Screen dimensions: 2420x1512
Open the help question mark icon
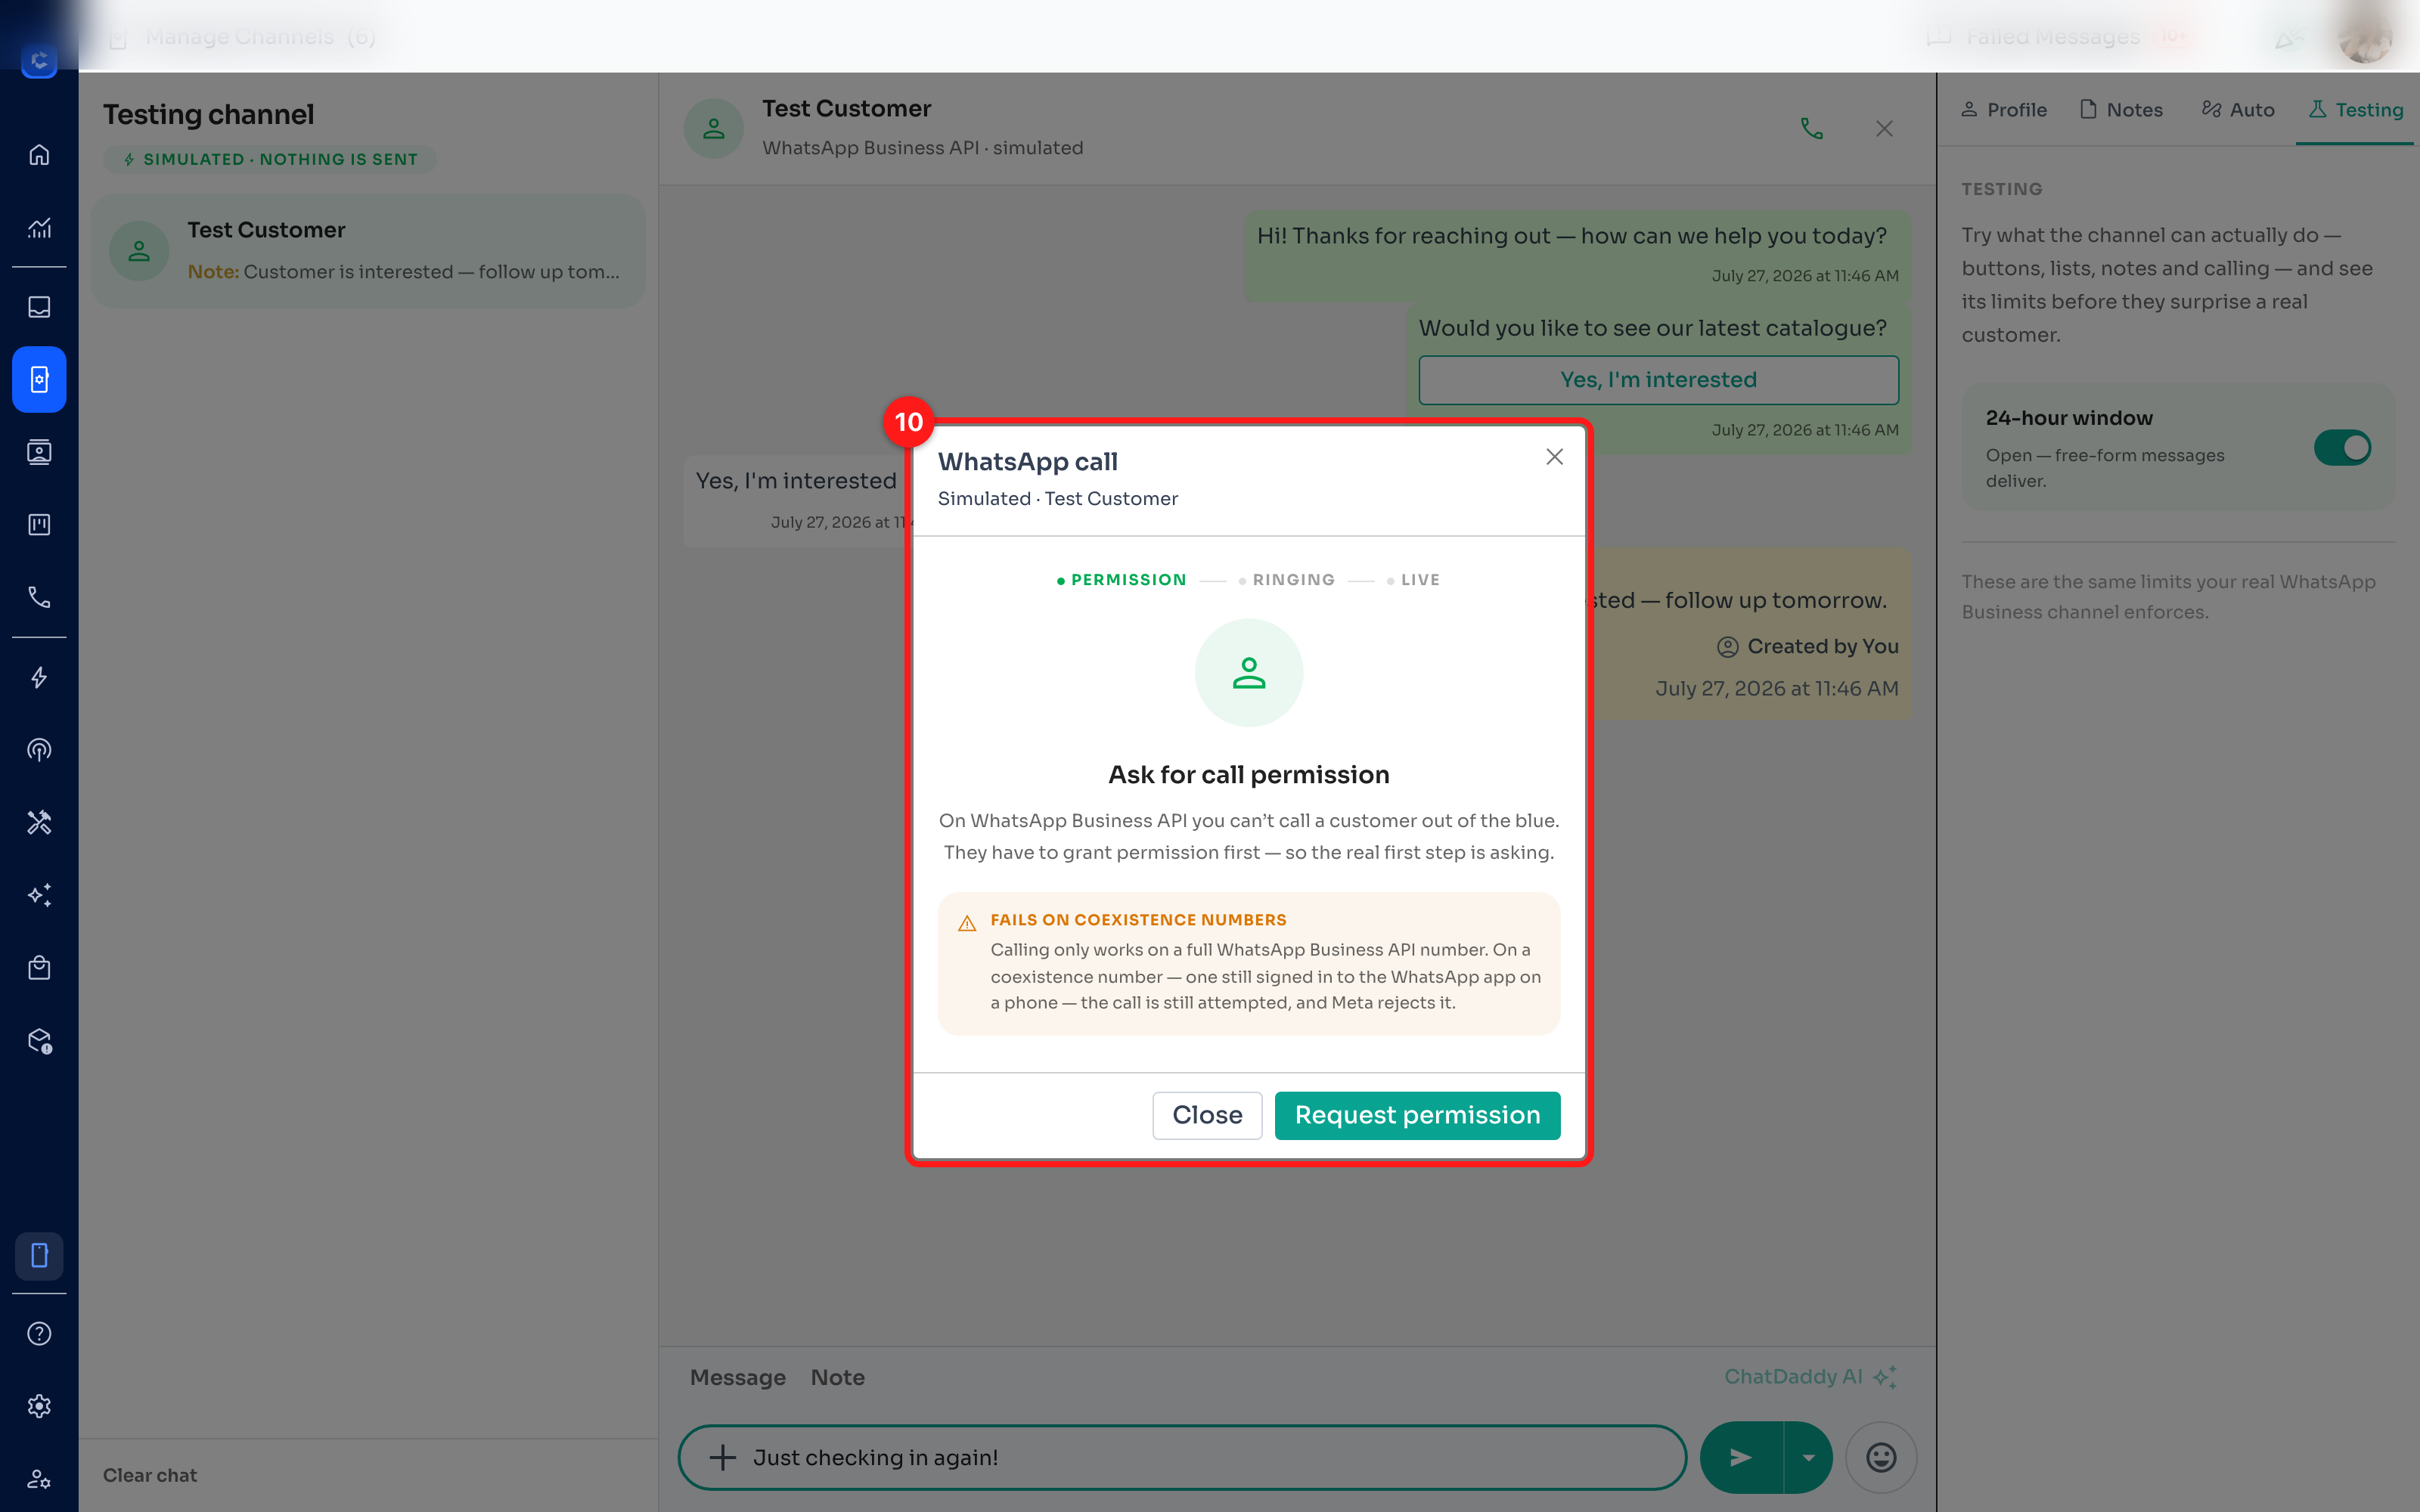click(x=39, y=1334)
